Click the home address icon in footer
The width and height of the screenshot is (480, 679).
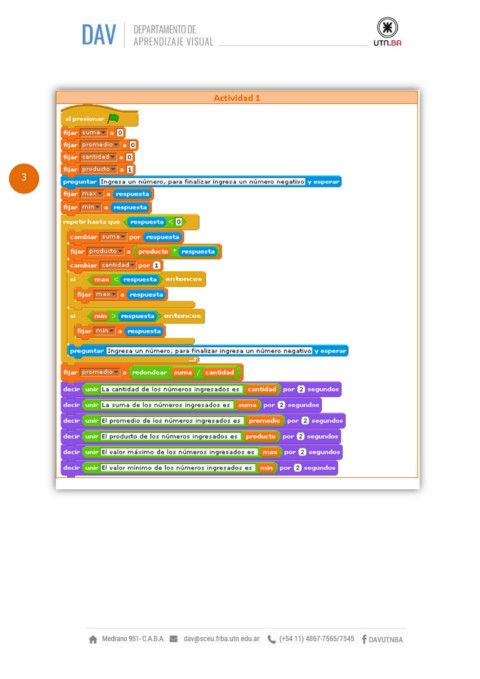[93, 639]
